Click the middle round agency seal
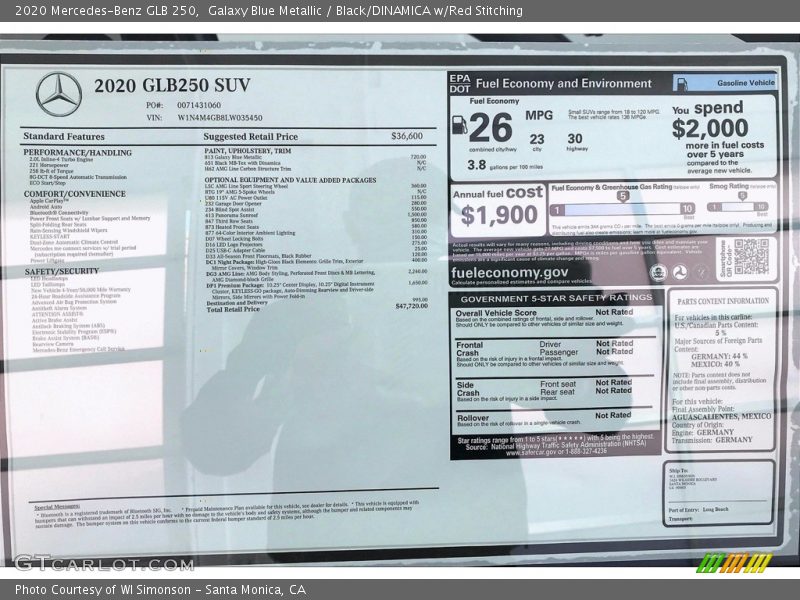This screenshot has width=800, height=600. coord(679,272)
